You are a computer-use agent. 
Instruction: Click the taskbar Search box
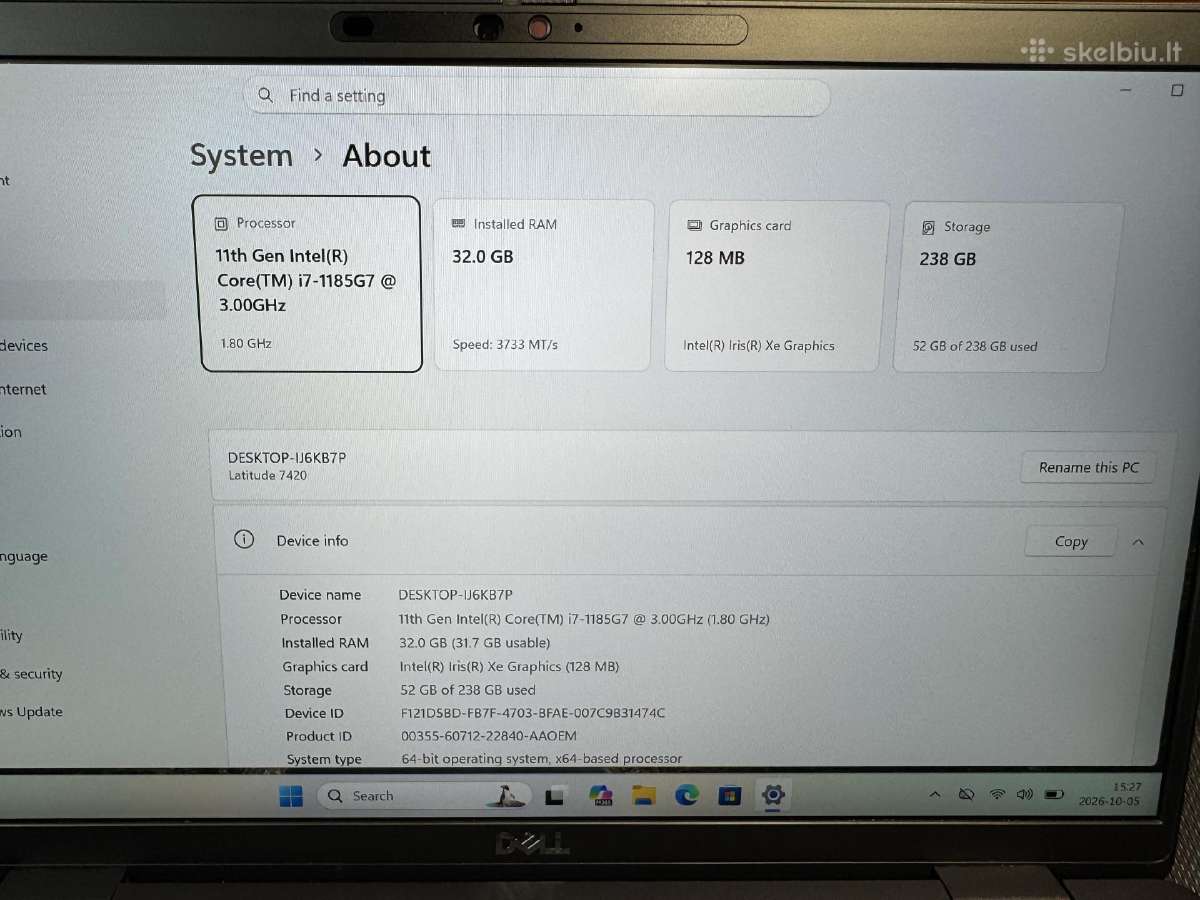pyautogui.click(x=422, y=796)
